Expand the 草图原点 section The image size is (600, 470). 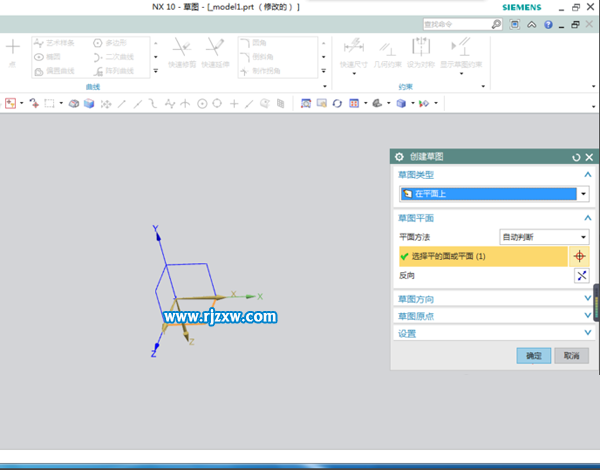(494, 316)
